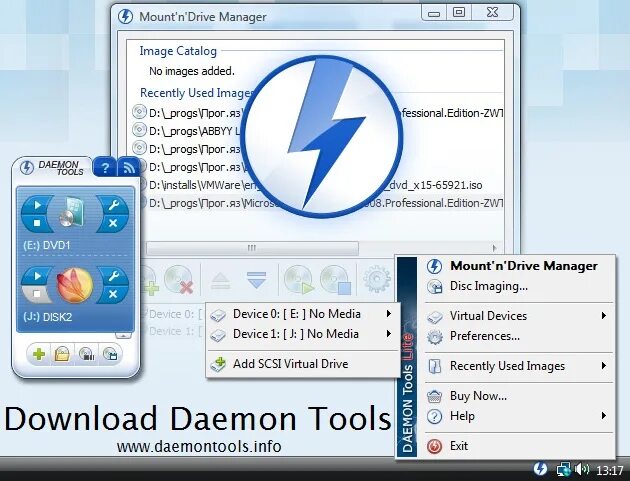Click the scrollbar right arrow in image list
The image size is (630, 481).
(x=495, y=248)
